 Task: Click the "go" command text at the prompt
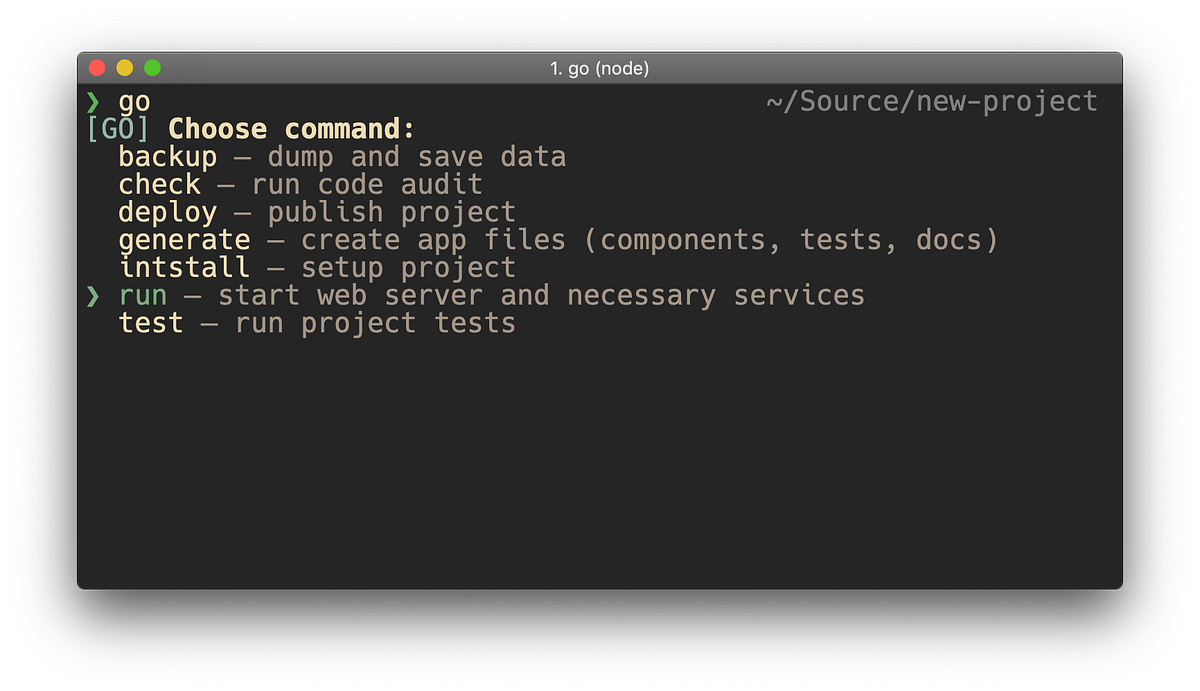(134, 101)
